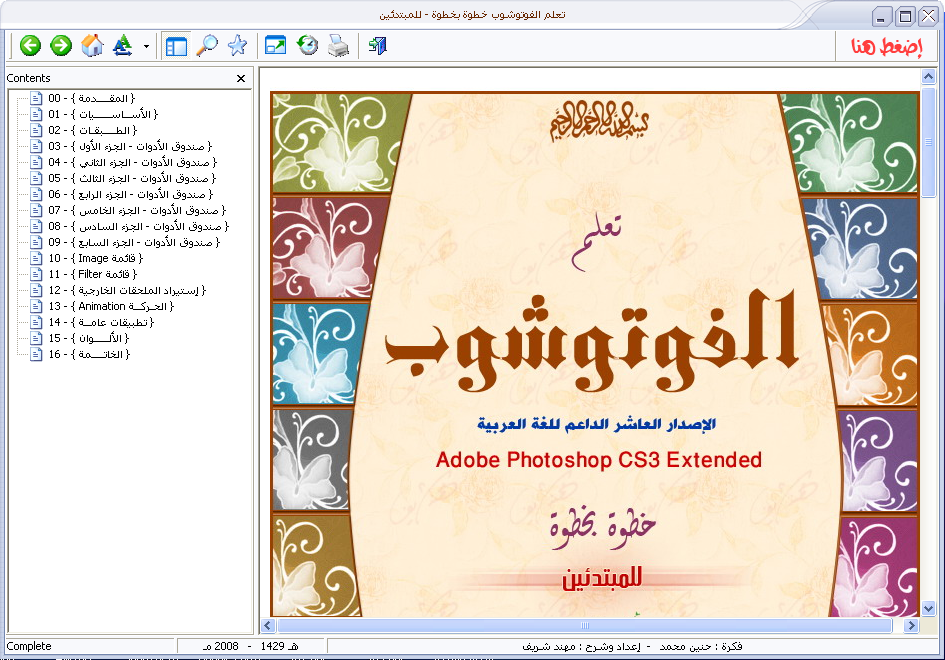Click status bar date 2008 - 1429
Screen dimensions: 945x660
click(x=250, y=646)
